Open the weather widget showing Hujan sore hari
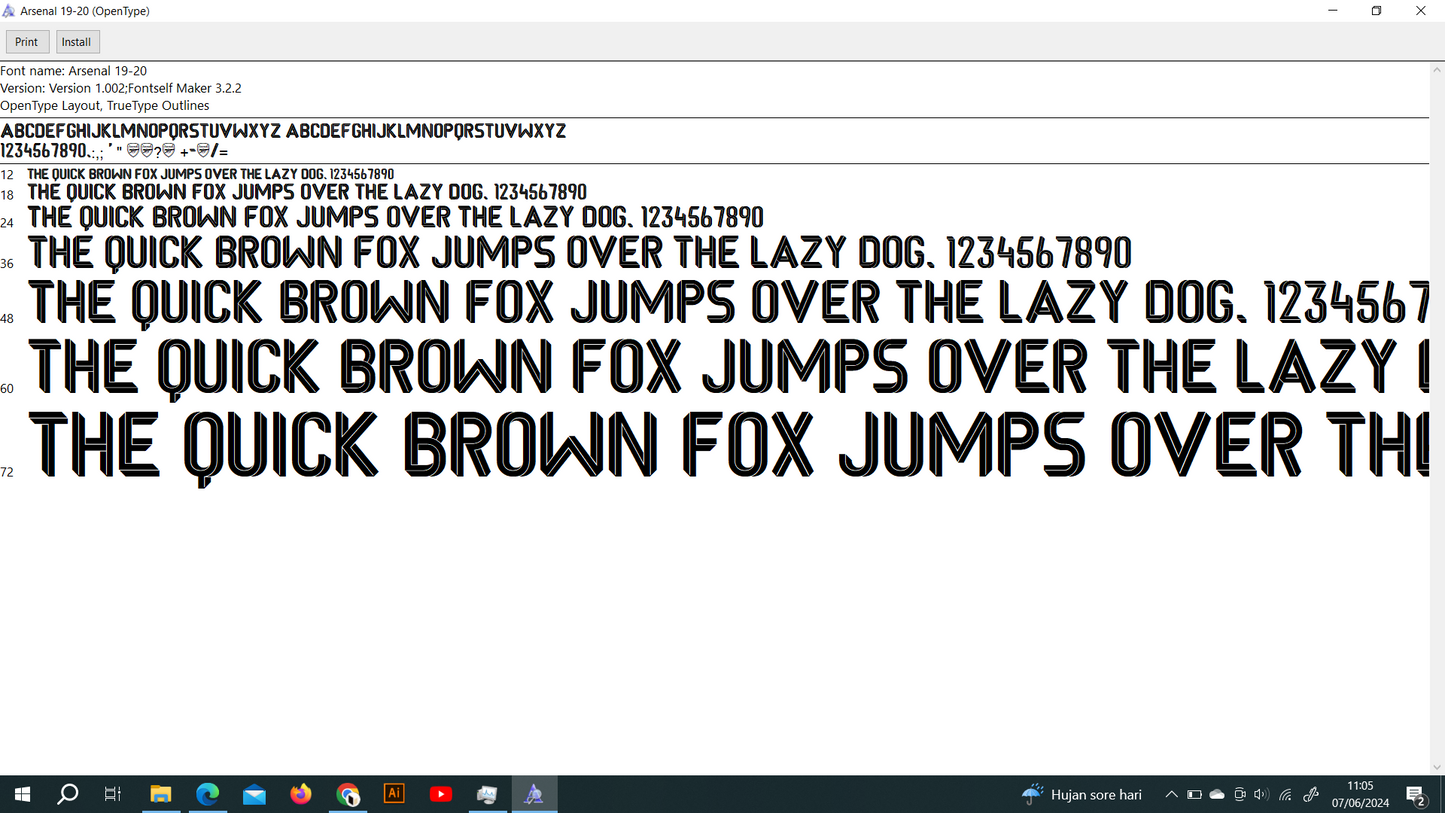 click(x=1082, y=795)
